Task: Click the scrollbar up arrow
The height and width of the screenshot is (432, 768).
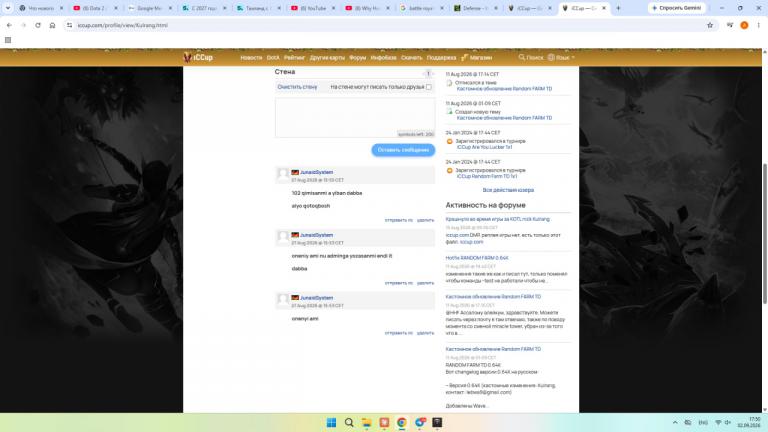Action: coord(764,51)
